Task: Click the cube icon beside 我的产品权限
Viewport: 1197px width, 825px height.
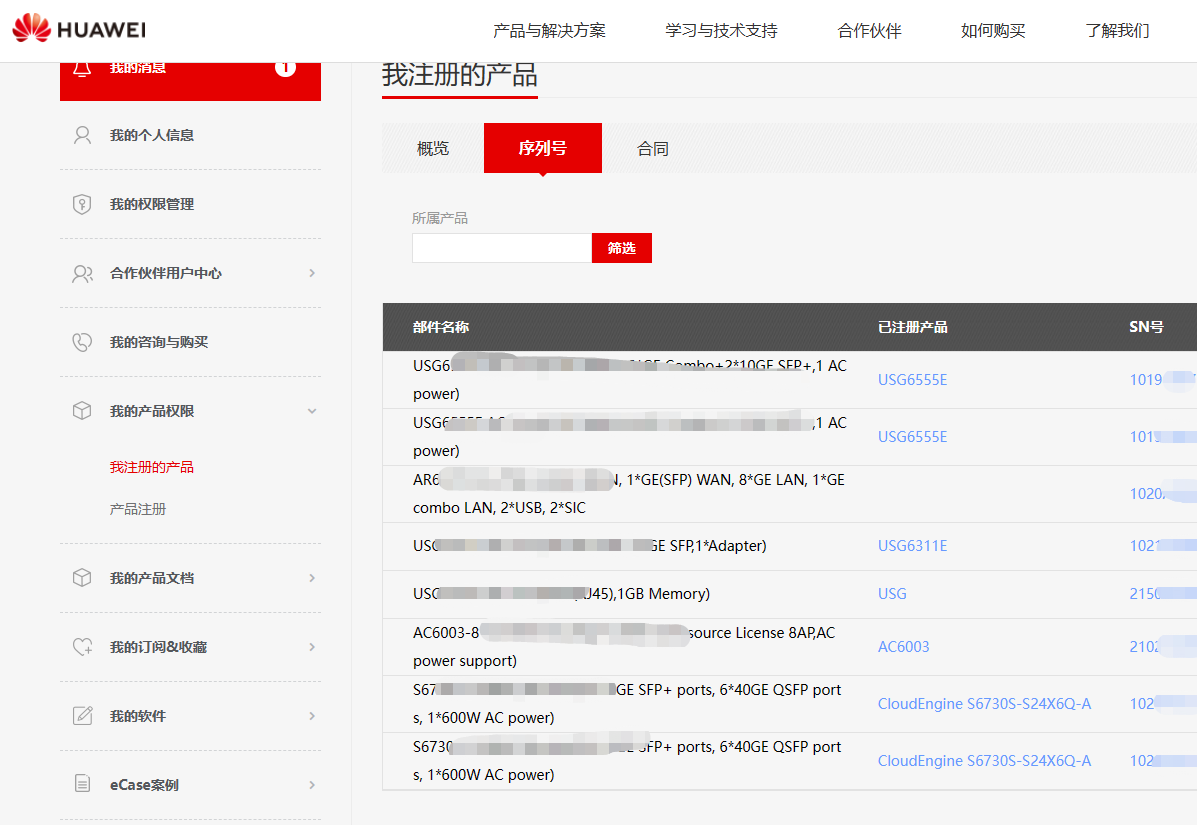Action: coord(82,411)
